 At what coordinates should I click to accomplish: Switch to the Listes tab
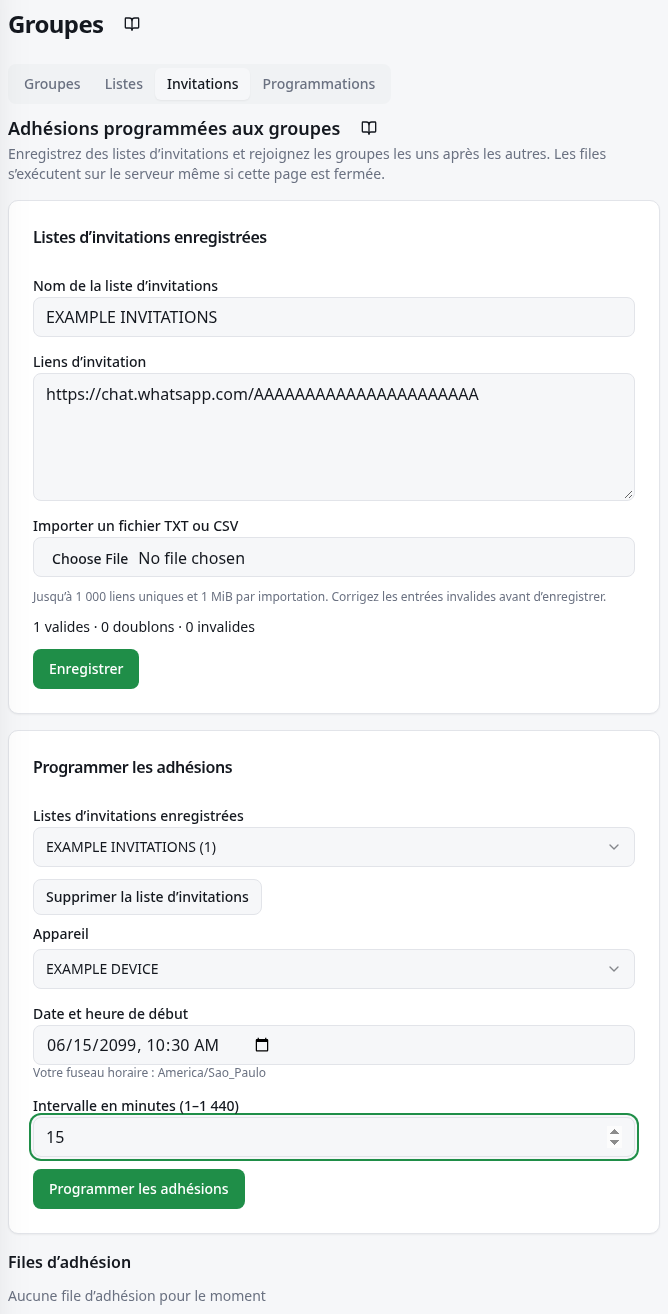pos(124,84)
